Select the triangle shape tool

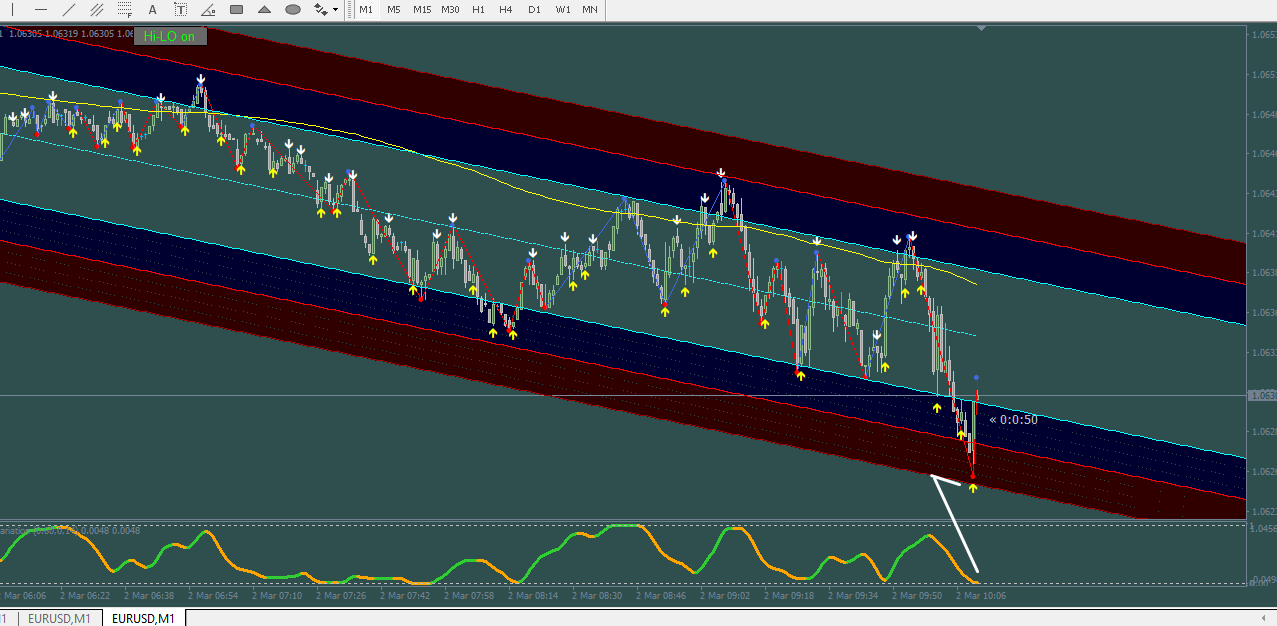click(x=265, y=10)
